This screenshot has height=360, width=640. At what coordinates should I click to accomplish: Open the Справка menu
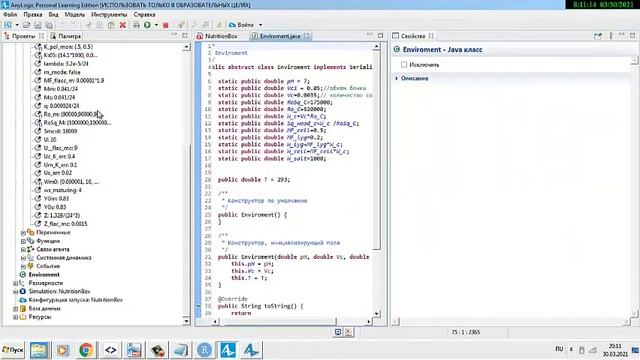[144, 14]
